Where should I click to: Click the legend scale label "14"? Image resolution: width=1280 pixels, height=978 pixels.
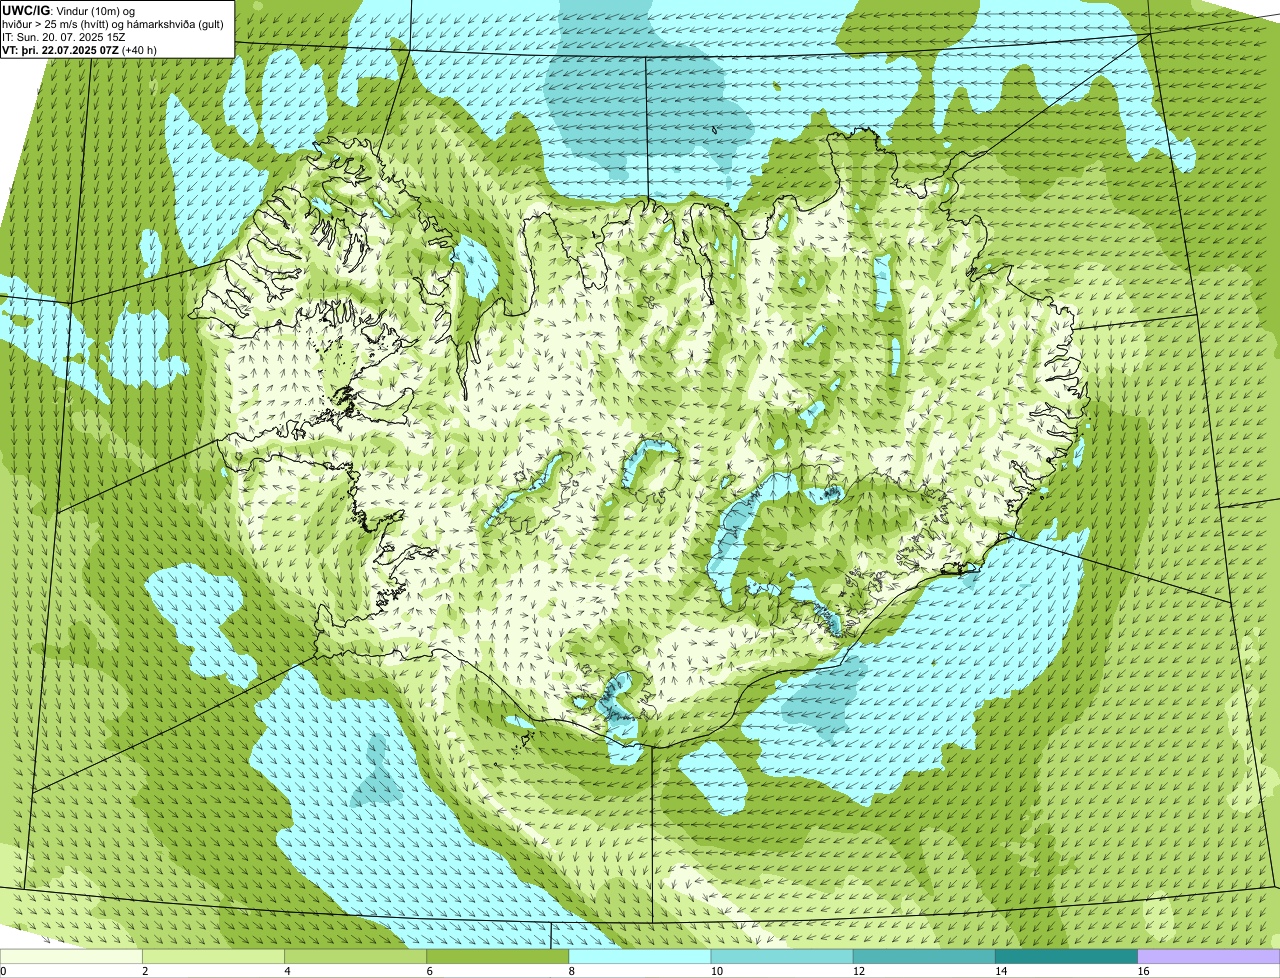point(1000,971)
